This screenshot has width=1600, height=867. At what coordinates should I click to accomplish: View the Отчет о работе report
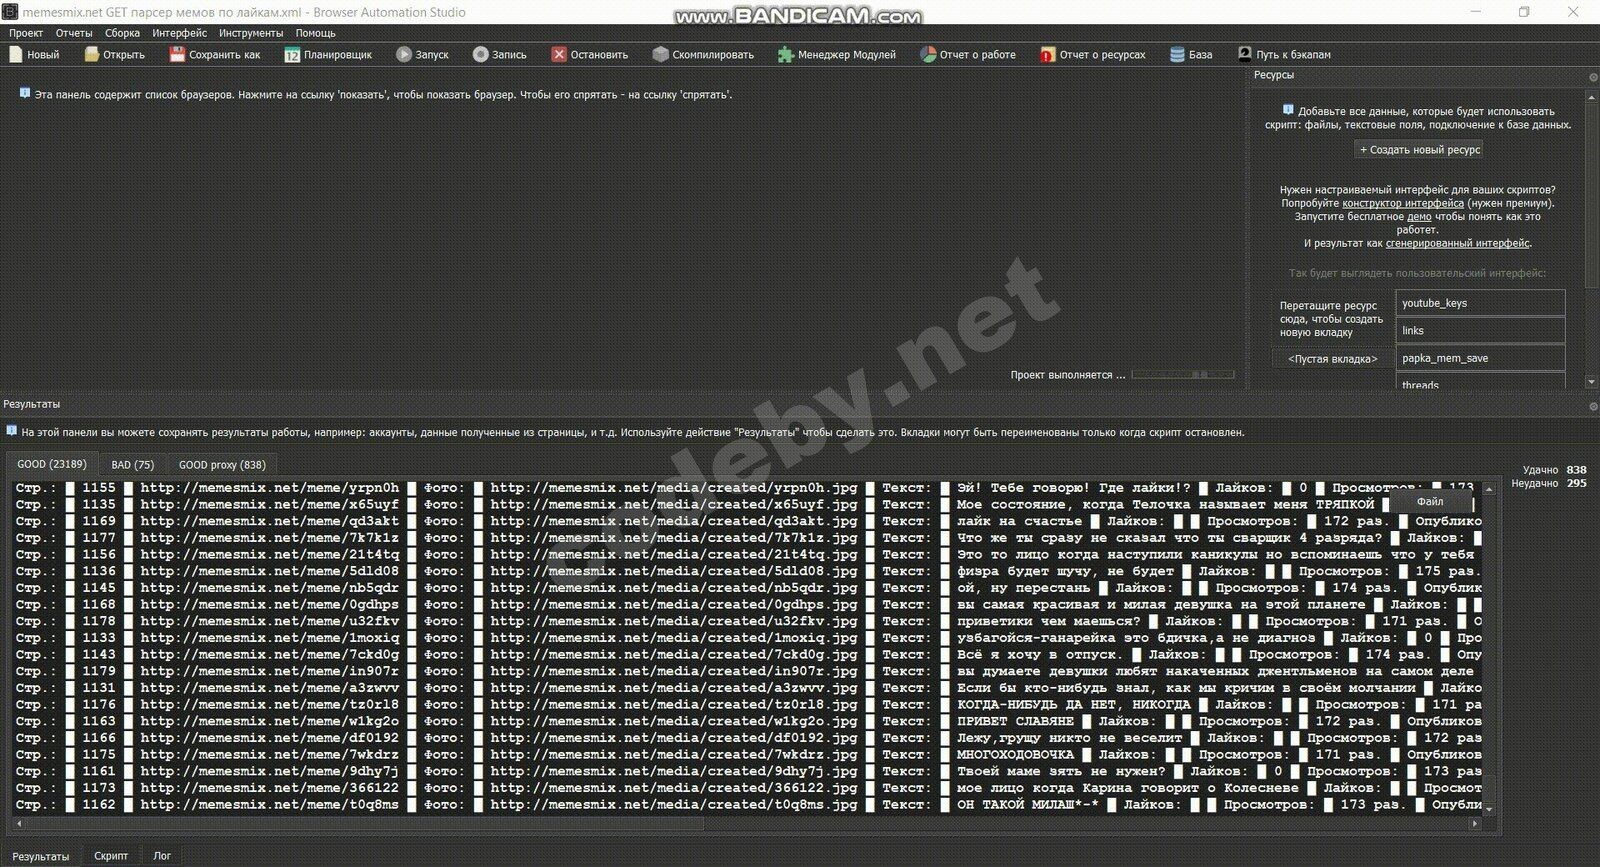click(x=968, y=55)
